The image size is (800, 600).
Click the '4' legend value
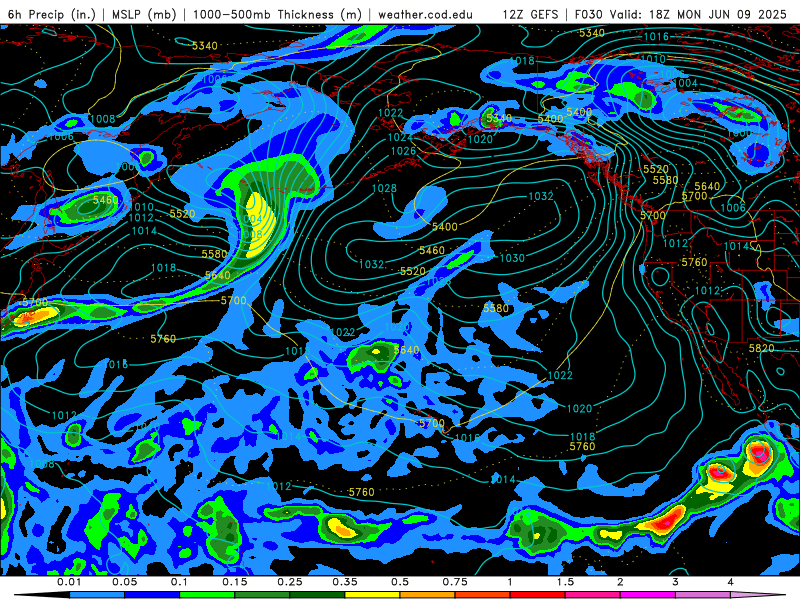[730, 582]
